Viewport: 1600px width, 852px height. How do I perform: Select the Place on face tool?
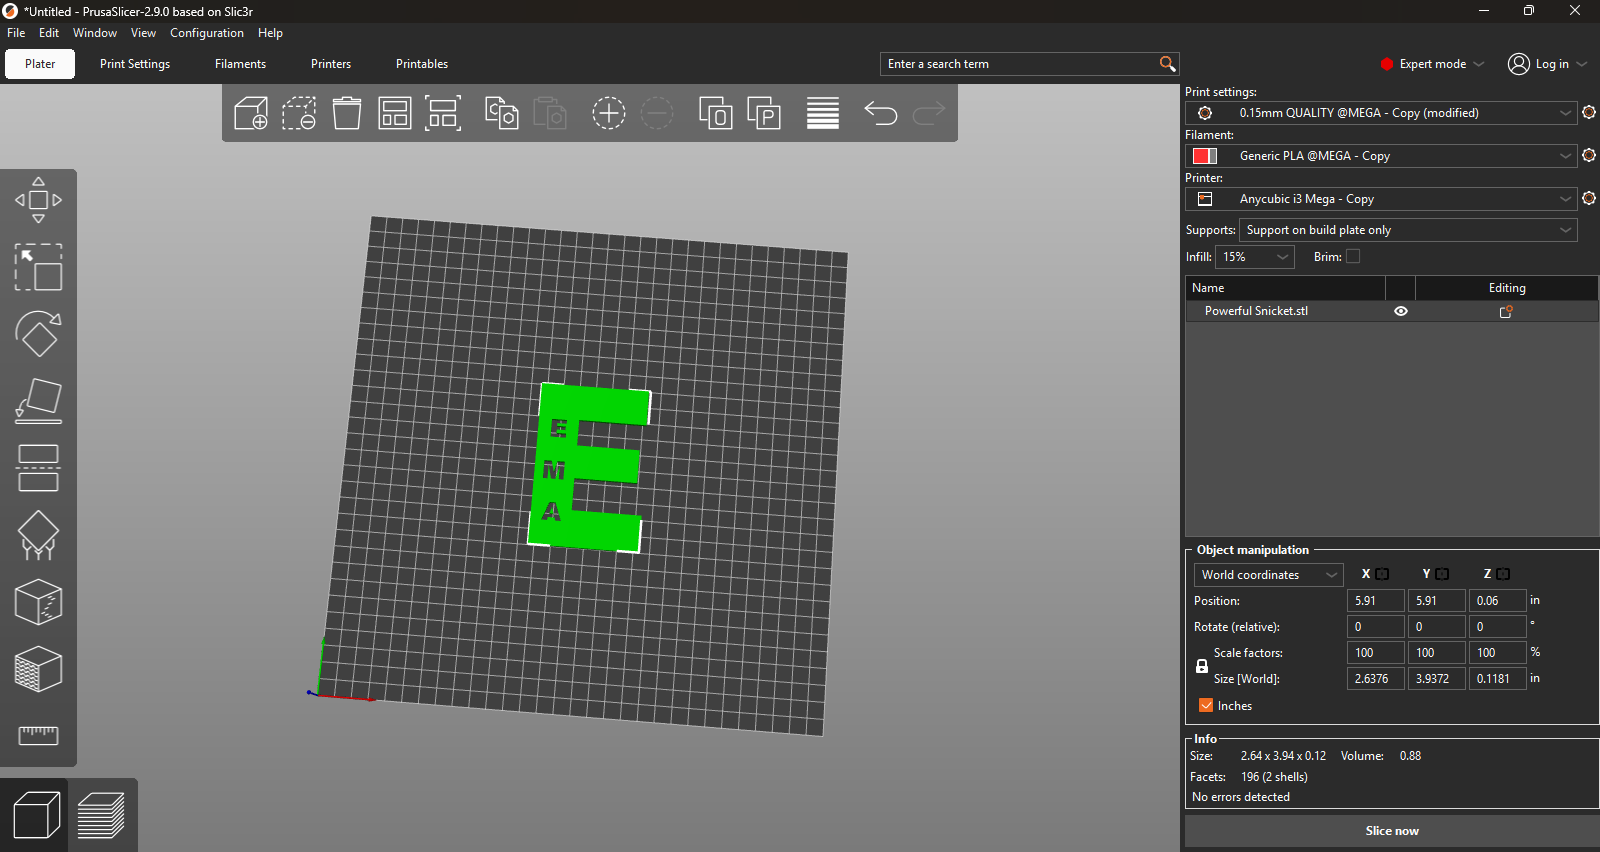click(38, 401)
